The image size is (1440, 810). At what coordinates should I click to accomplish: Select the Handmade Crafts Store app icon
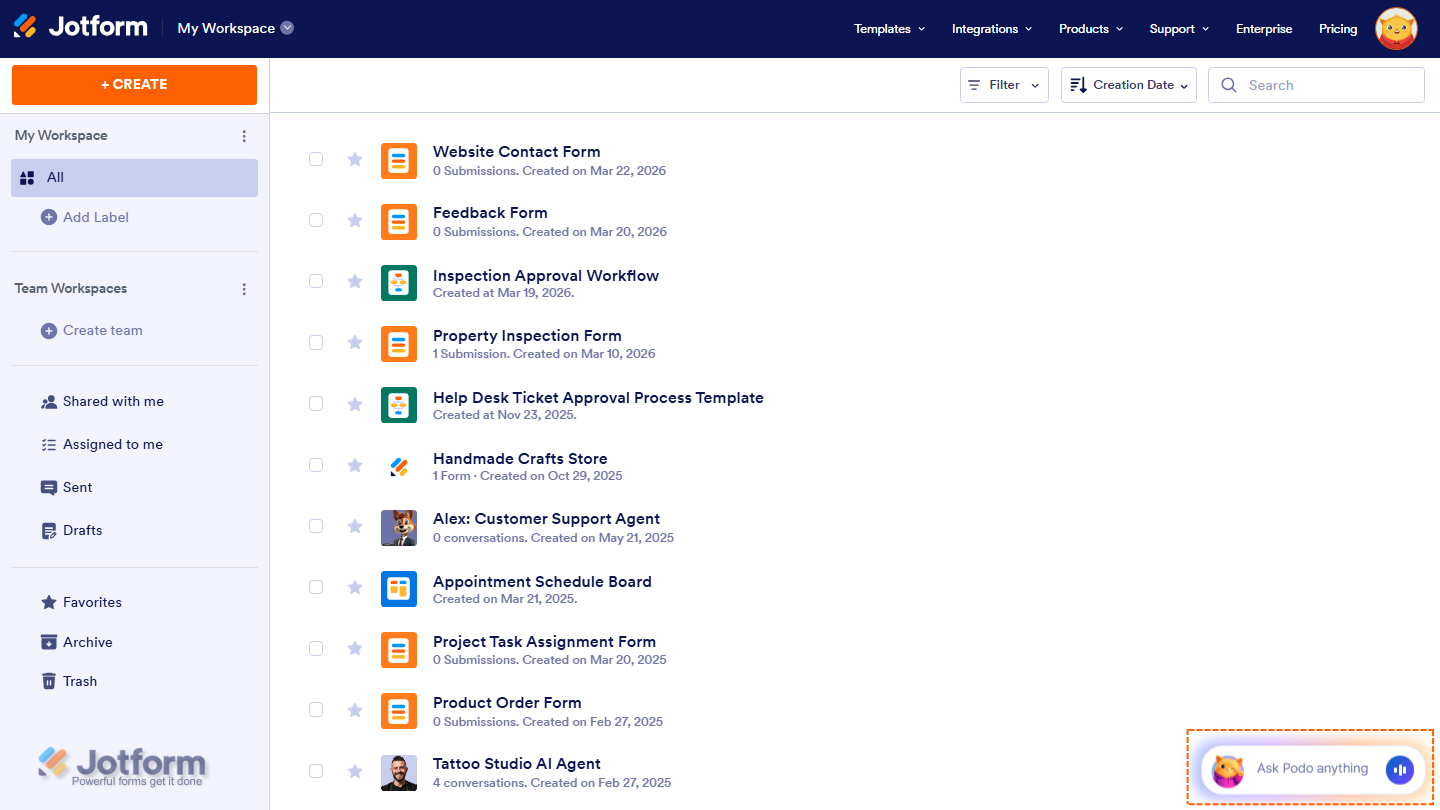click(399, 465)
